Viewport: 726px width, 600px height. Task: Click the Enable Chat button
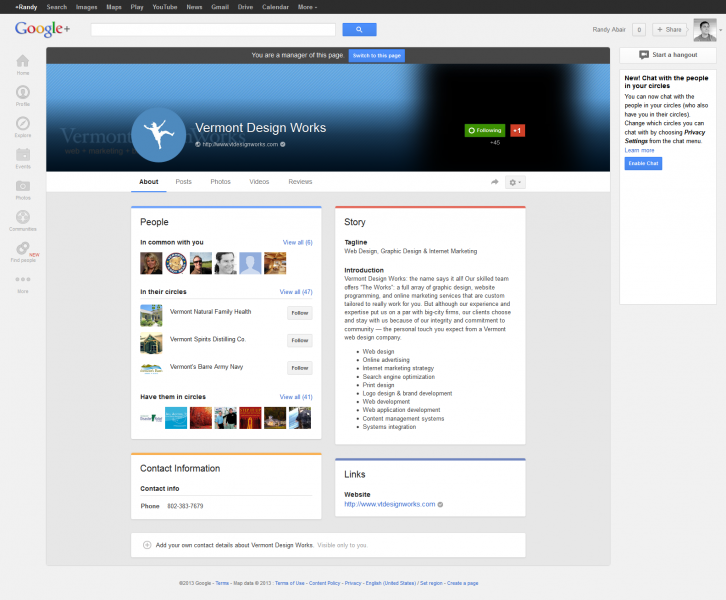643,163
